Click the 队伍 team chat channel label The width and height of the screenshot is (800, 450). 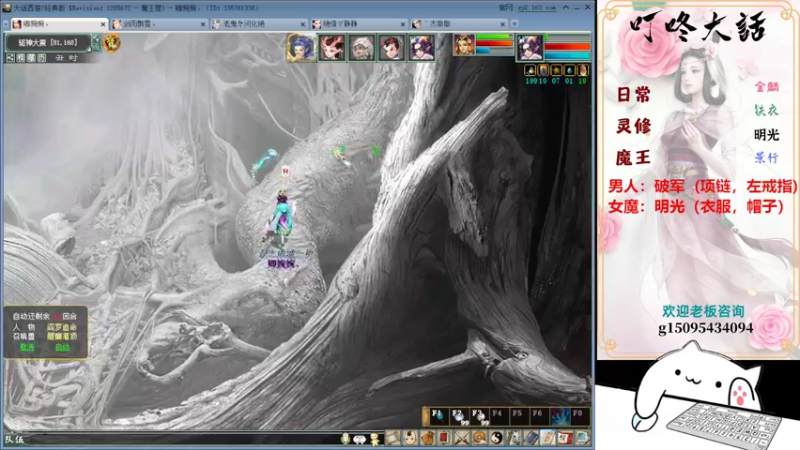14,439
